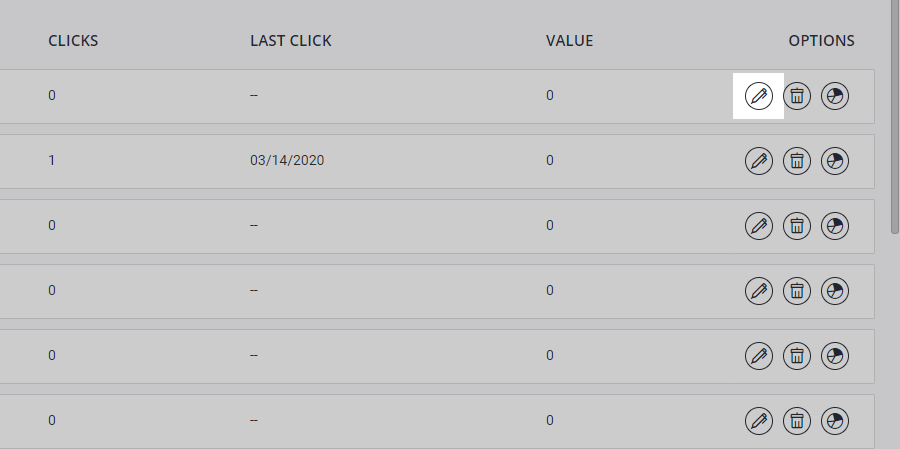Remove the fifth row with trash icon

[797, 356]
